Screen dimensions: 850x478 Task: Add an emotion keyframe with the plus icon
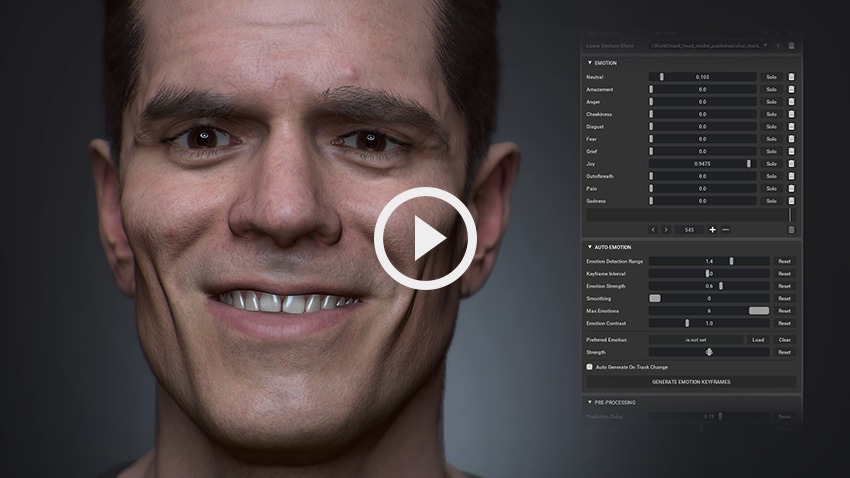point(713,230)
